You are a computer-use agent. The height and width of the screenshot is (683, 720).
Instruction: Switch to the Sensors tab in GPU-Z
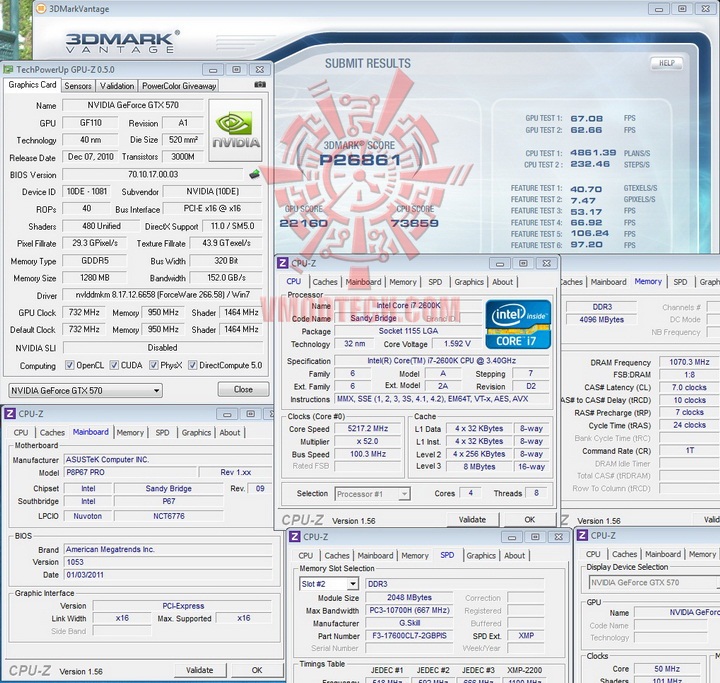pyautogui.click(x=78, y=86)
